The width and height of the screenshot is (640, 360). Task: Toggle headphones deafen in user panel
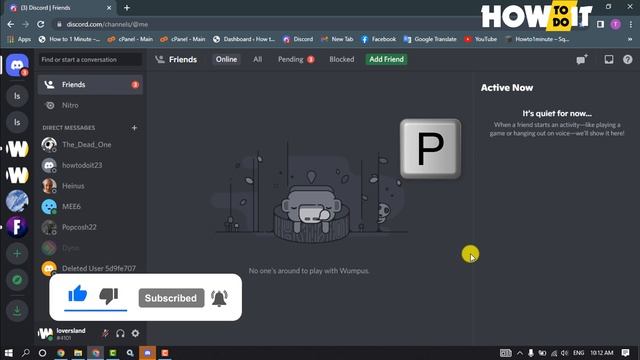coord(120,333)
